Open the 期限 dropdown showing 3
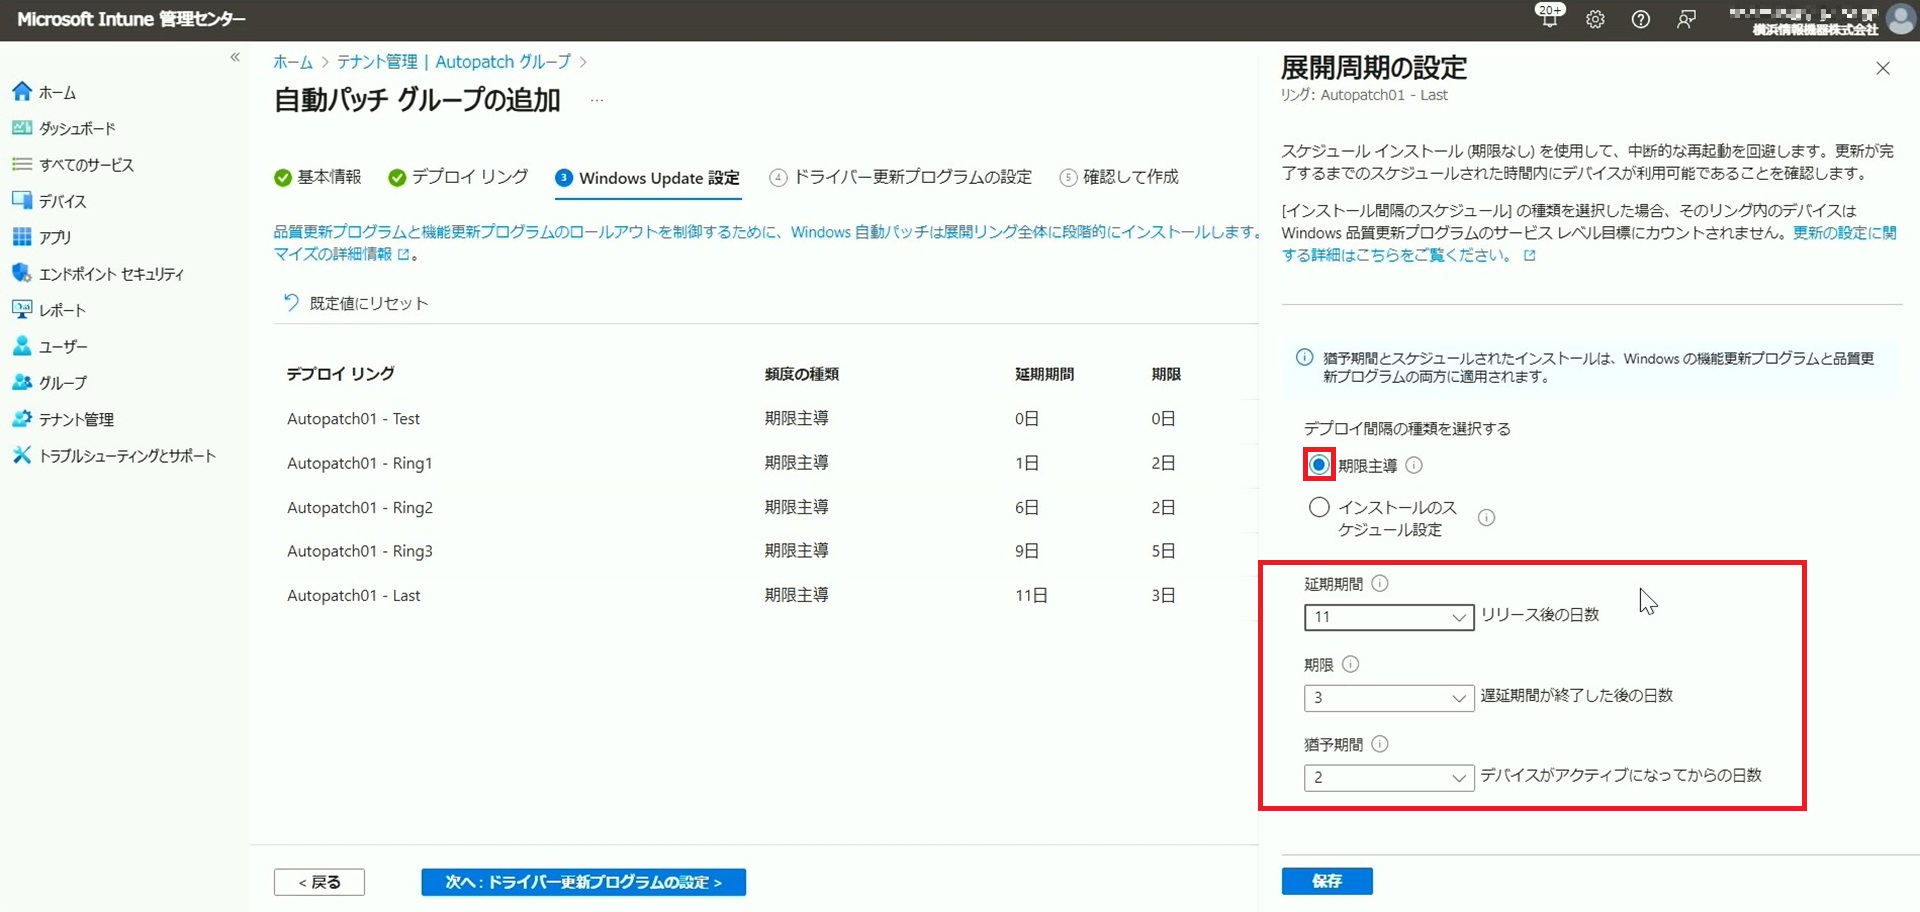Viewport: 1920px width, 912px height. (1388, 698)
